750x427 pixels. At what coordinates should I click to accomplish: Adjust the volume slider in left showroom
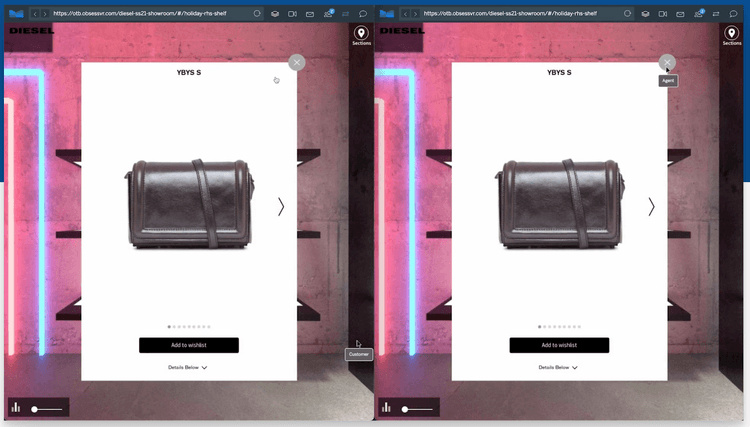[x=47, y=409]
